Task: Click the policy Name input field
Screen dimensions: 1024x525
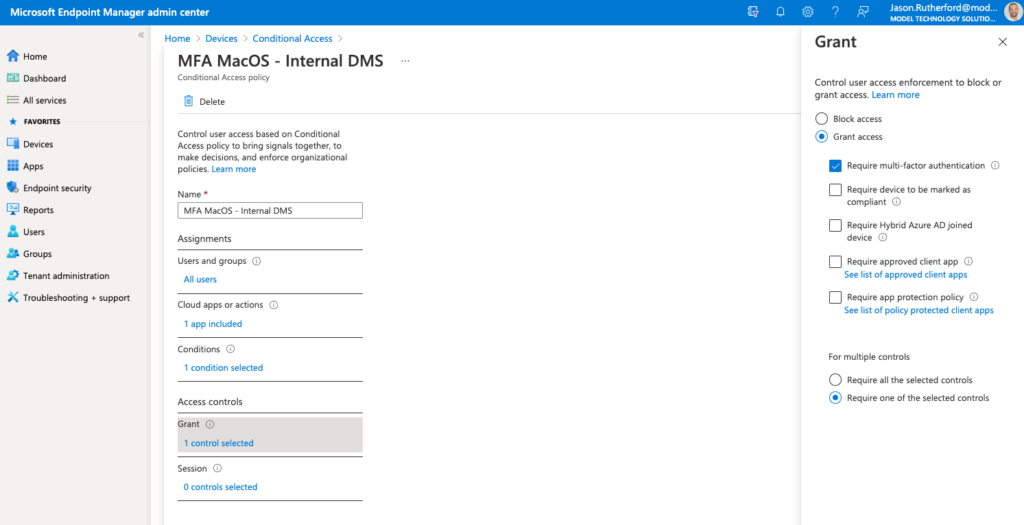Action: pos(270,210)
